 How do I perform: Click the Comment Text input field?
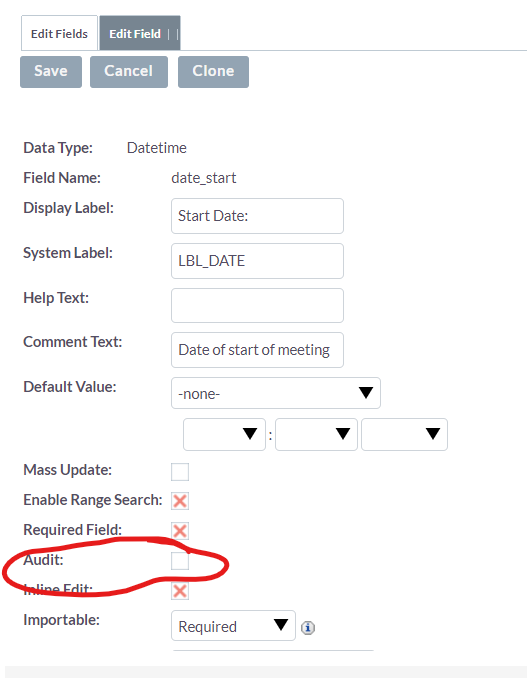click(257, 350)
